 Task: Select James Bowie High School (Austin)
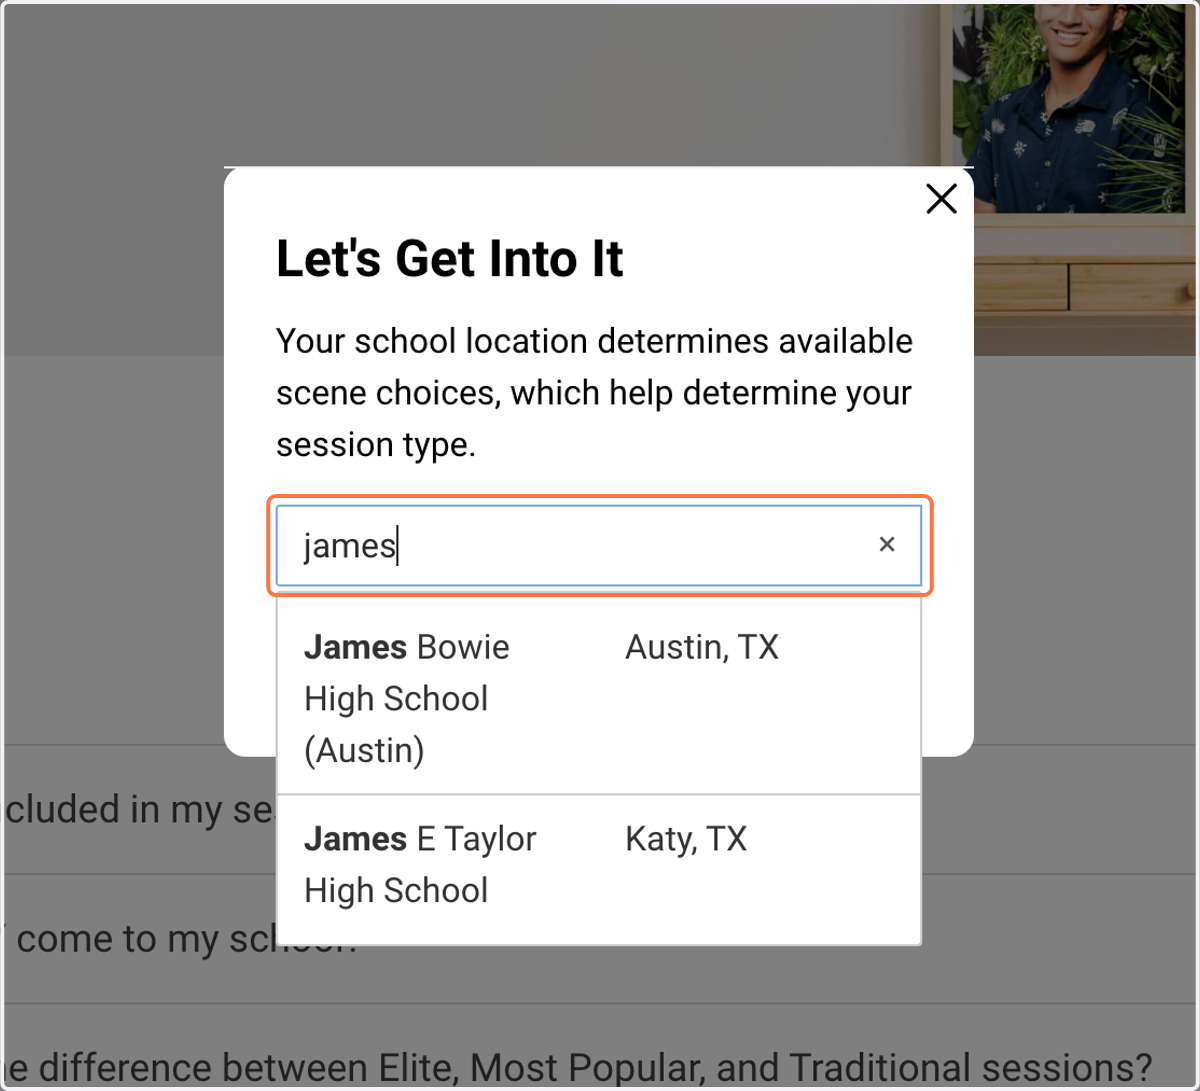598,698
